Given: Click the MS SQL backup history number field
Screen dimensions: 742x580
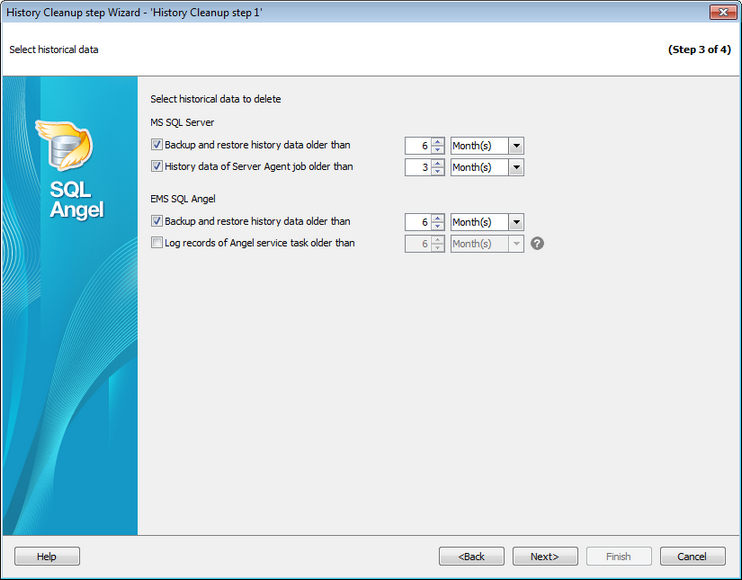Looking at the screenshot, I should pyautogui.click(x=418, y=146).
